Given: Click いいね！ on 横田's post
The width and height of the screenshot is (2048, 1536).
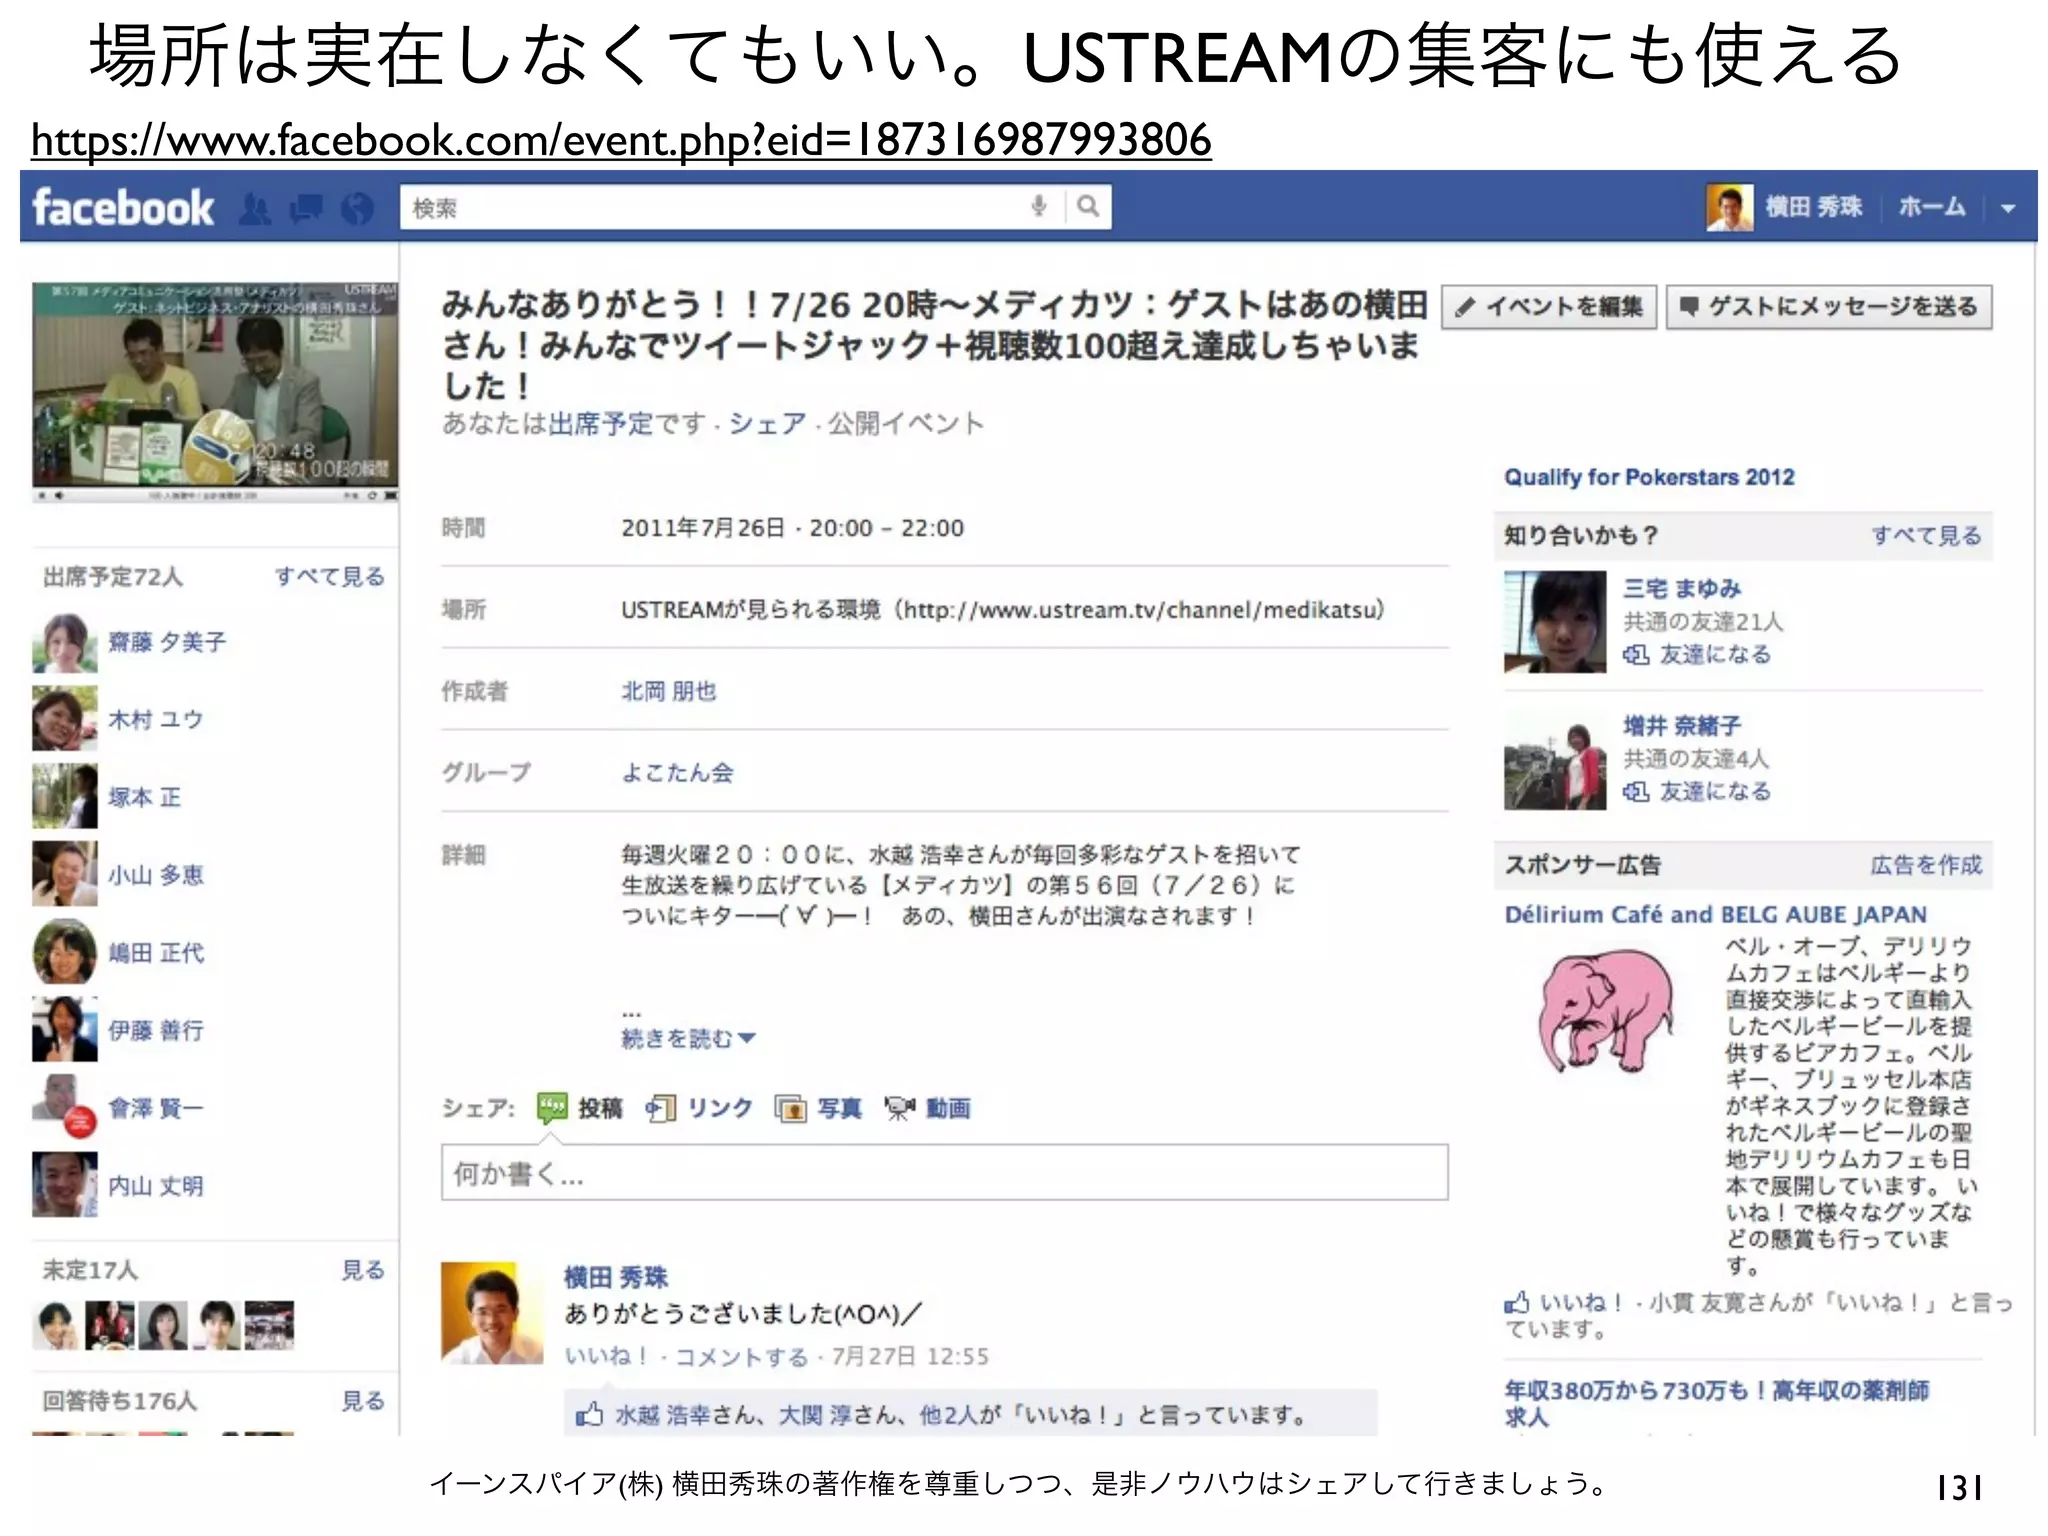Looking at the screenshot, I should 607,1356.
